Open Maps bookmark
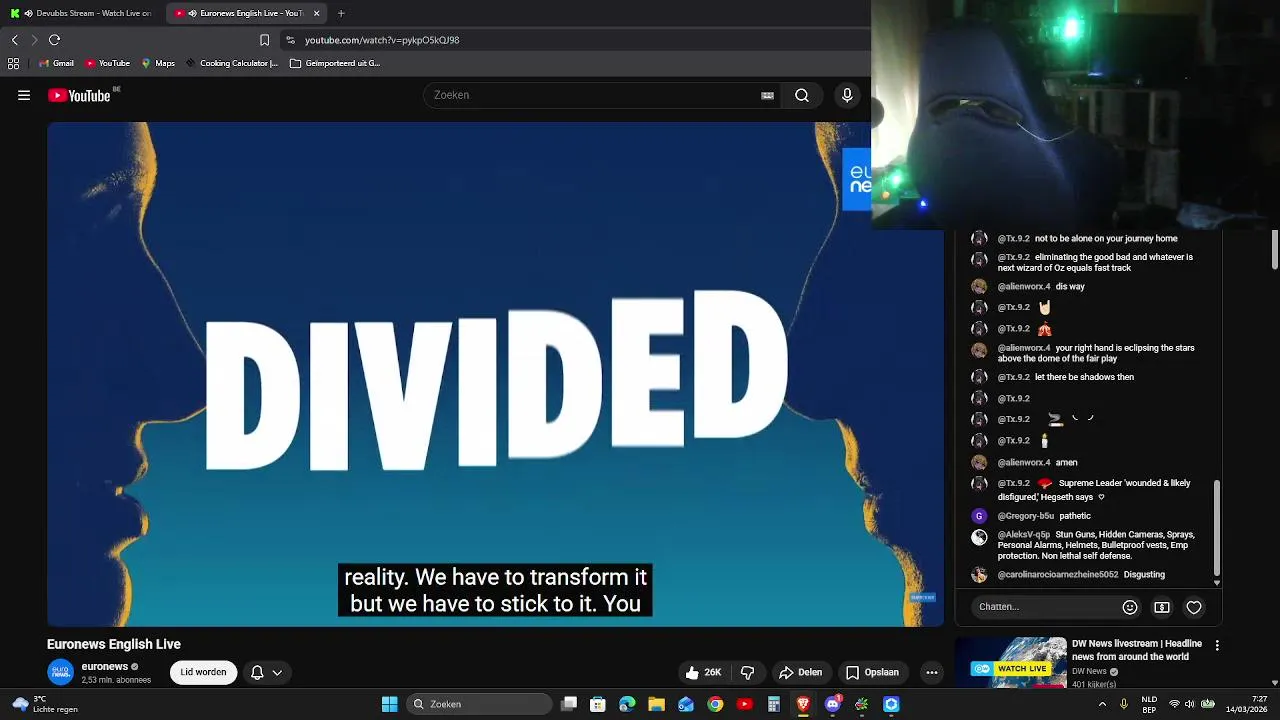 click(158, 63)
